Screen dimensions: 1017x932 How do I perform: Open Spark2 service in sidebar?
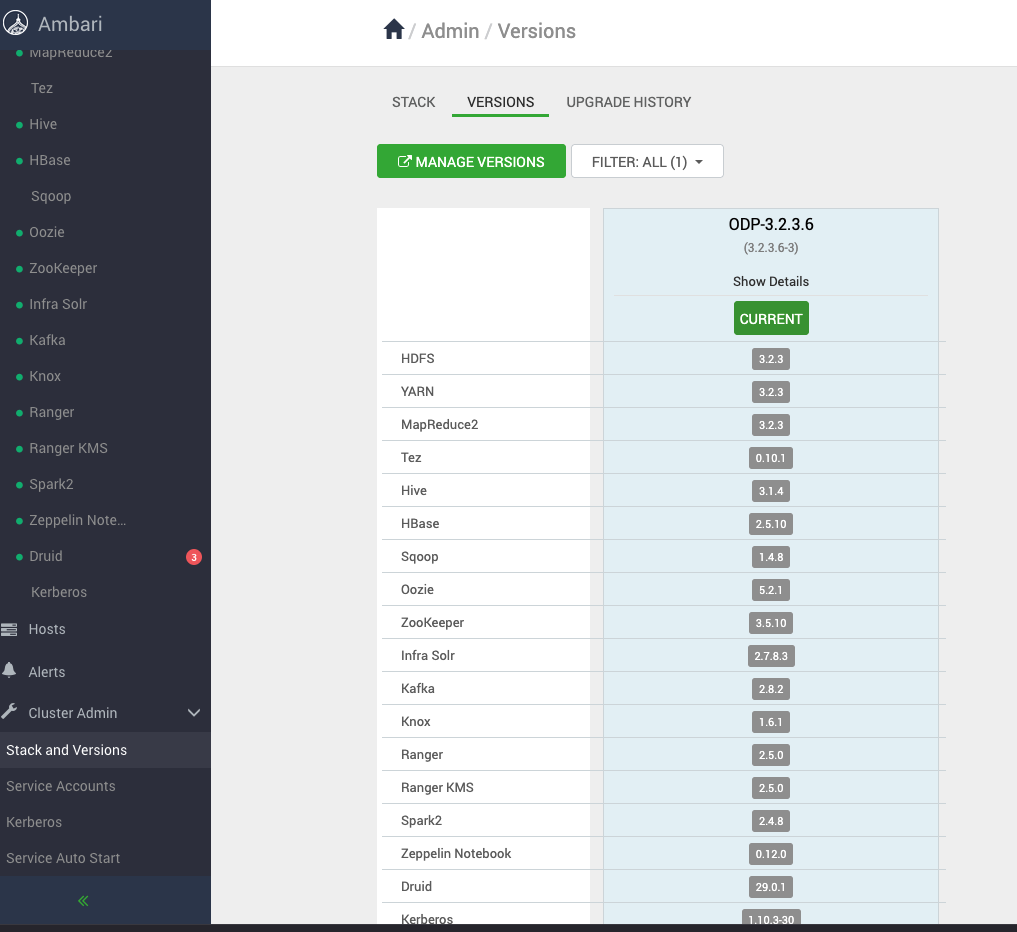click(x=51, y=484)
